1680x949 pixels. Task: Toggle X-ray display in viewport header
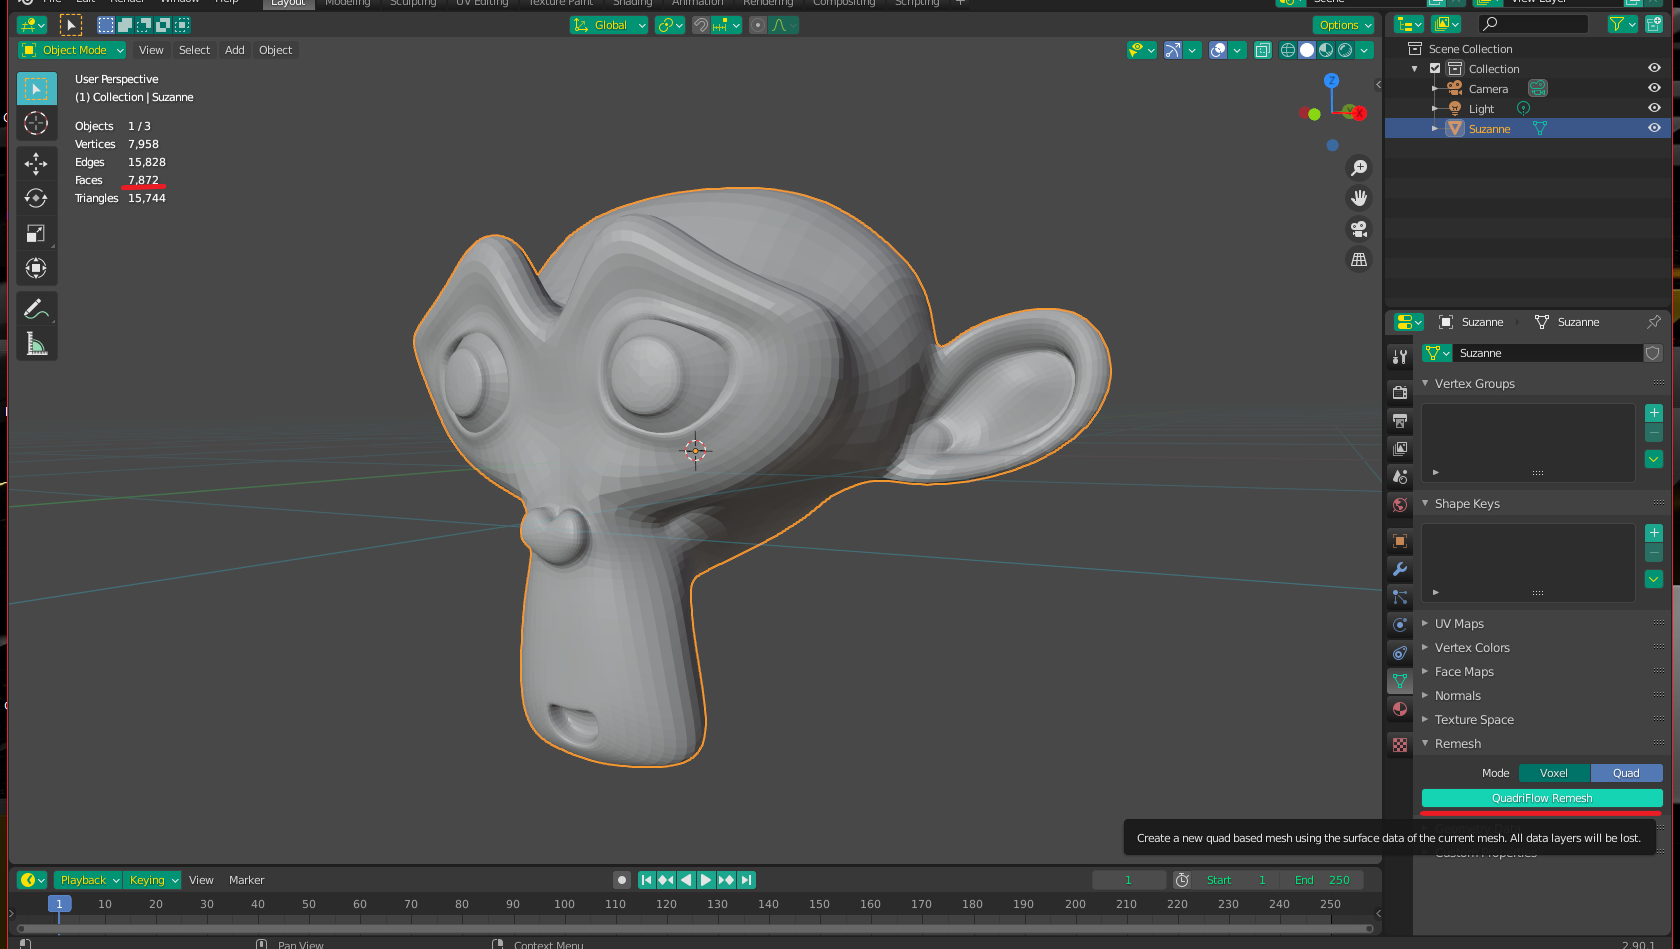pyautogui.click(x=1263, y=50)
